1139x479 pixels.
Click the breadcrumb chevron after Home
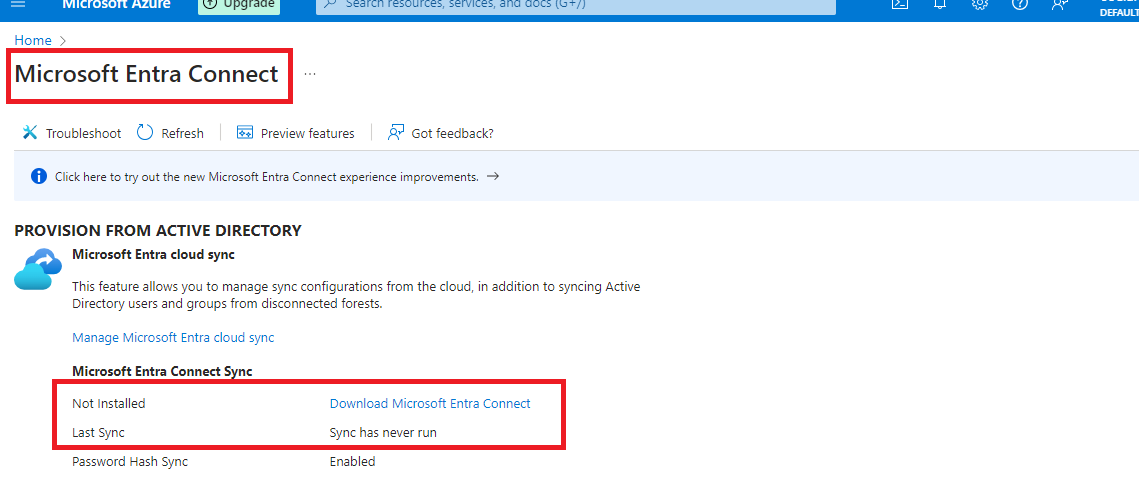tap(62, 41)
